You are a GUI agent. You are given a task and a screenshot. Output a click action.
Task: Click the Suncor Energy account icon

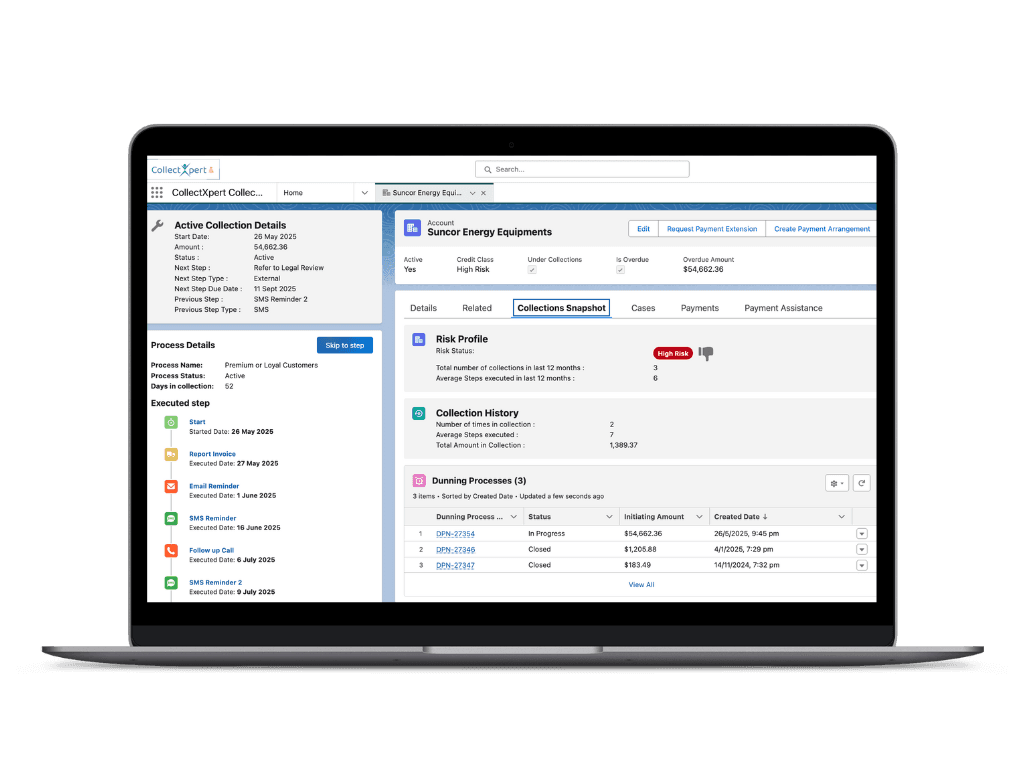412,228
